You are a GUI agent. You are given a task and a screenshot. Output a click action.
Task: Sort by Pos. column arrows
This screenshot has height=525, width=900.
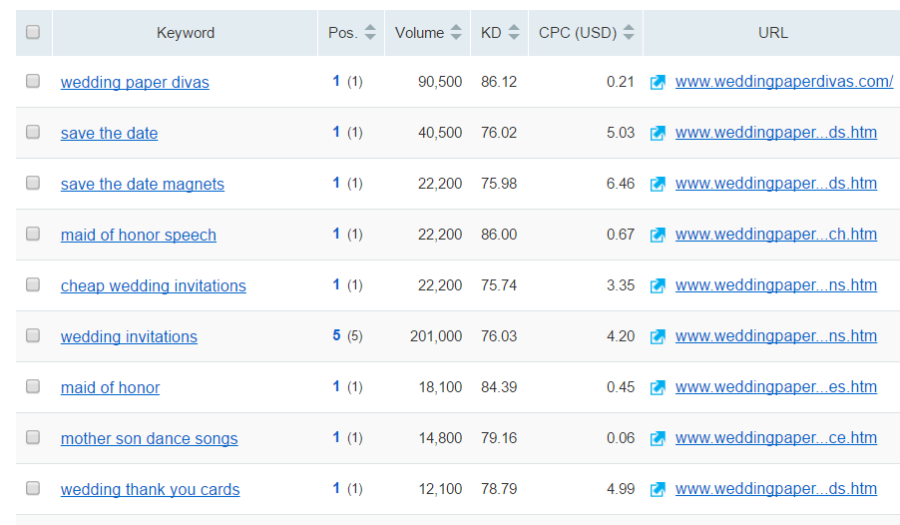(x=370, y=32)
